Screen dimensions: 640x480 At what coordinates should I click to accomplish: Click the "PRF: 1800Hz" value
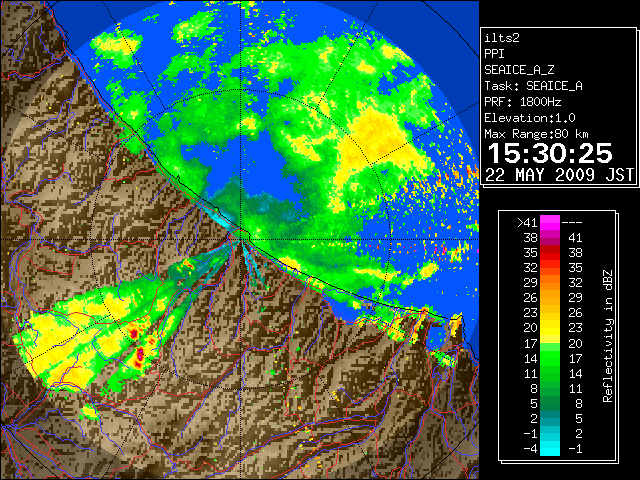click(522, 102)
